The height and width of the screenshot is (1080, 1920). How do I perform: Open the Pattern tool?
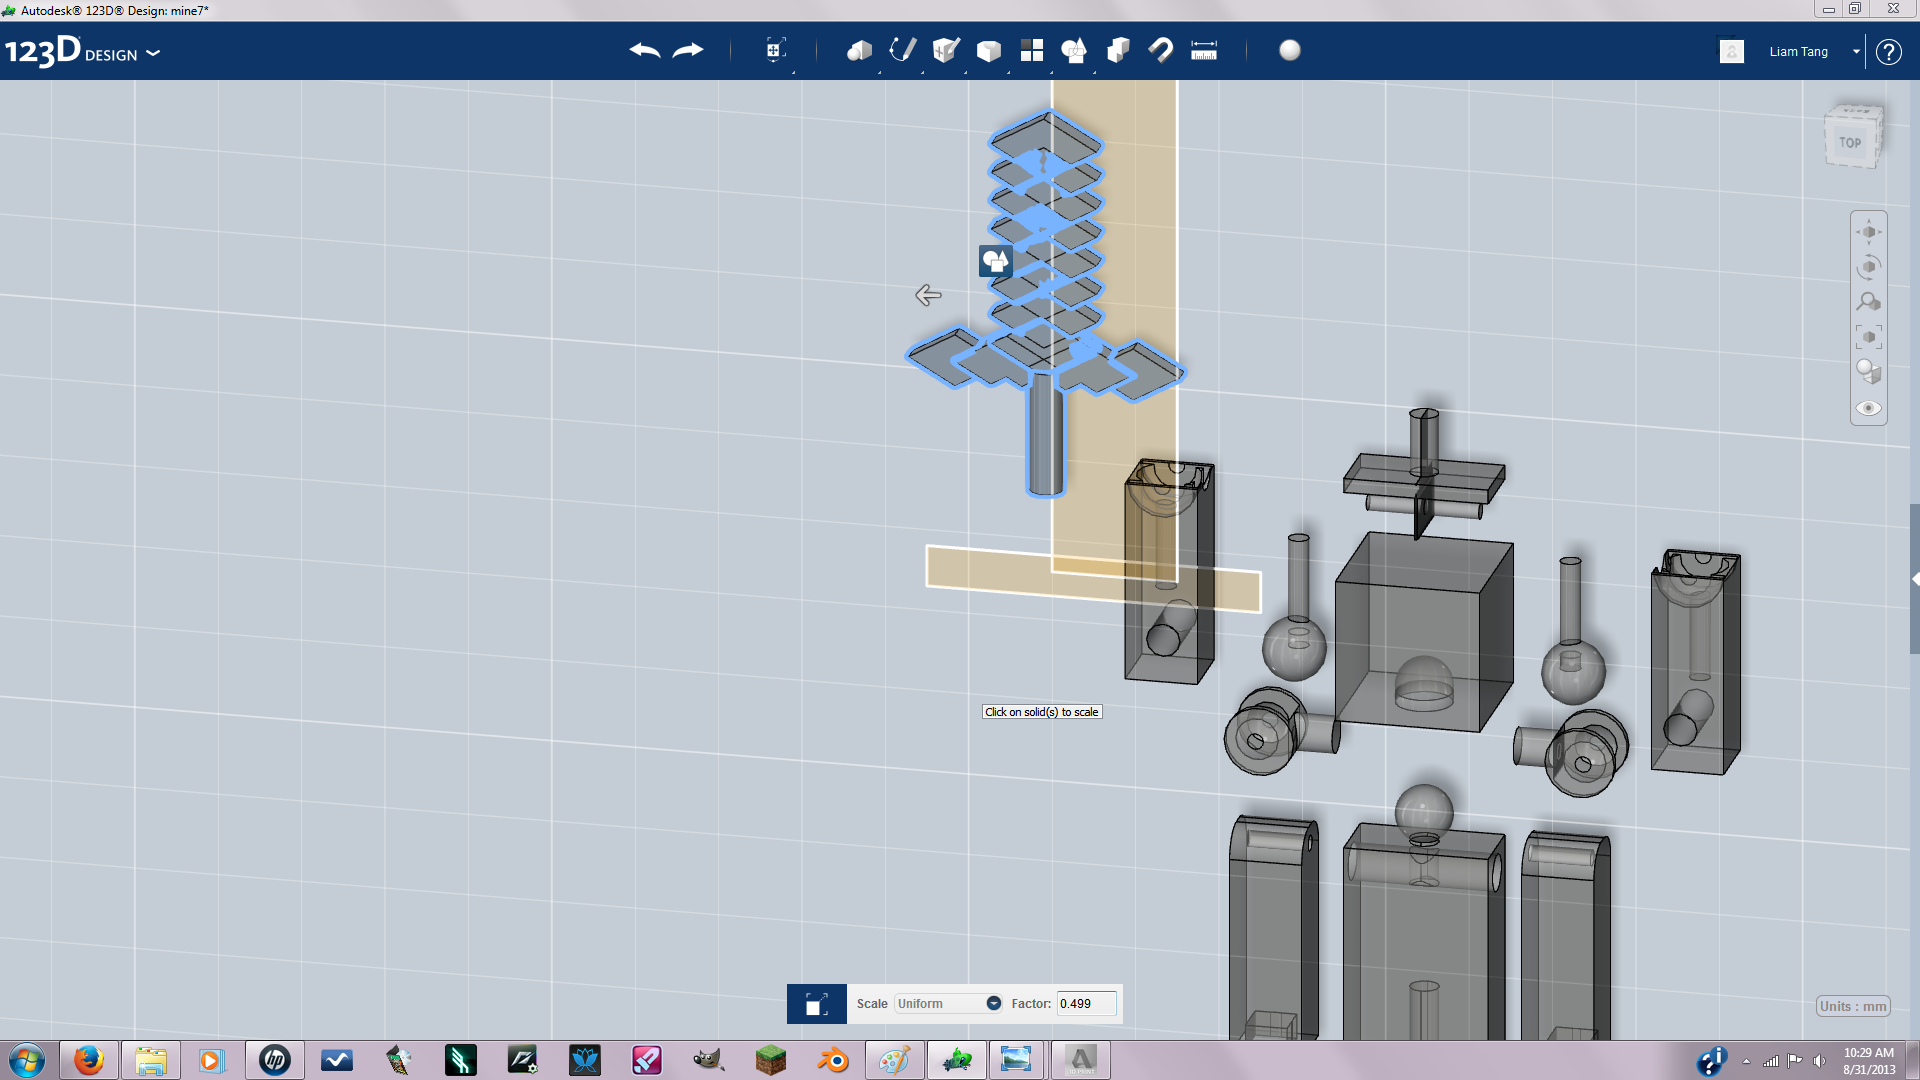1031,50
